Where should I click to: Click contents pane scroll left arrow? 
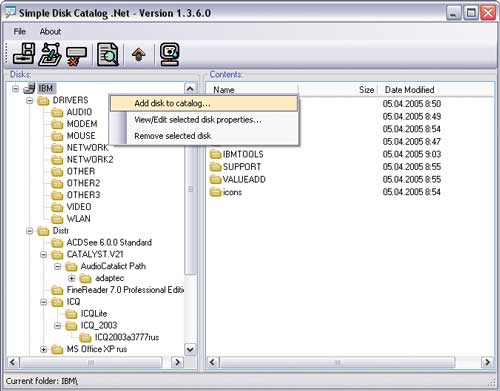coord(213,362)
